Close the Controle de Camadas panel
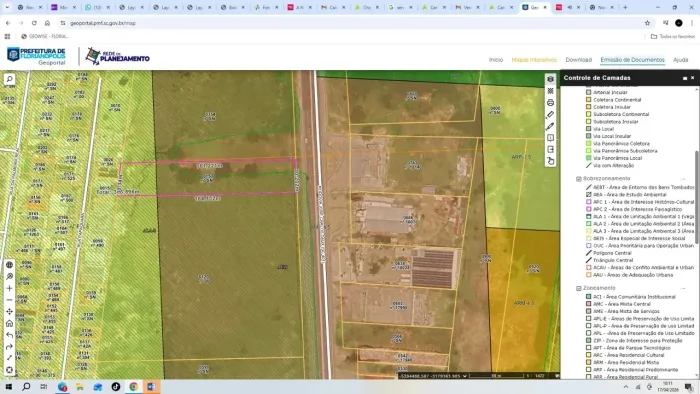The image size is (700, 394). point(692,78)
